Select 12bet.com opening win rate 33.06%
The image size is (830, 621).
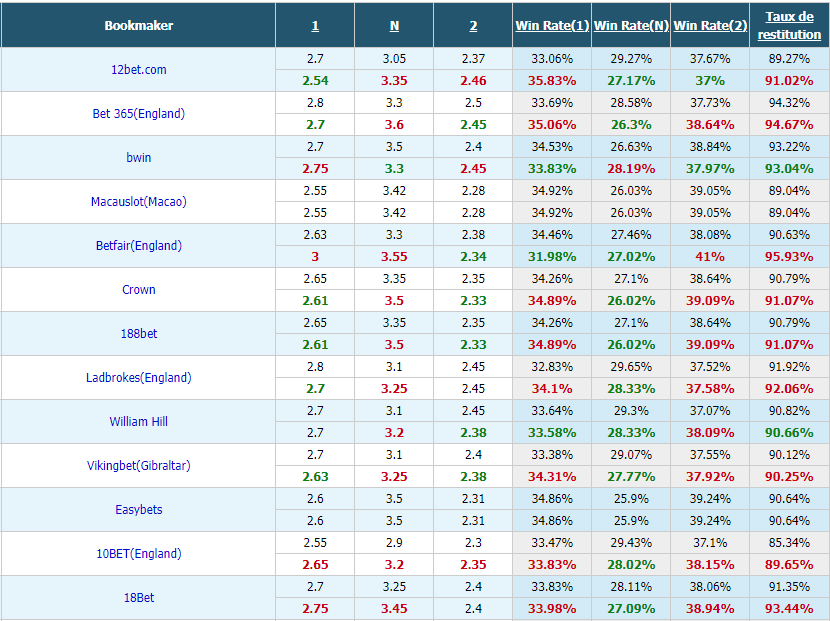pos(552,59)
